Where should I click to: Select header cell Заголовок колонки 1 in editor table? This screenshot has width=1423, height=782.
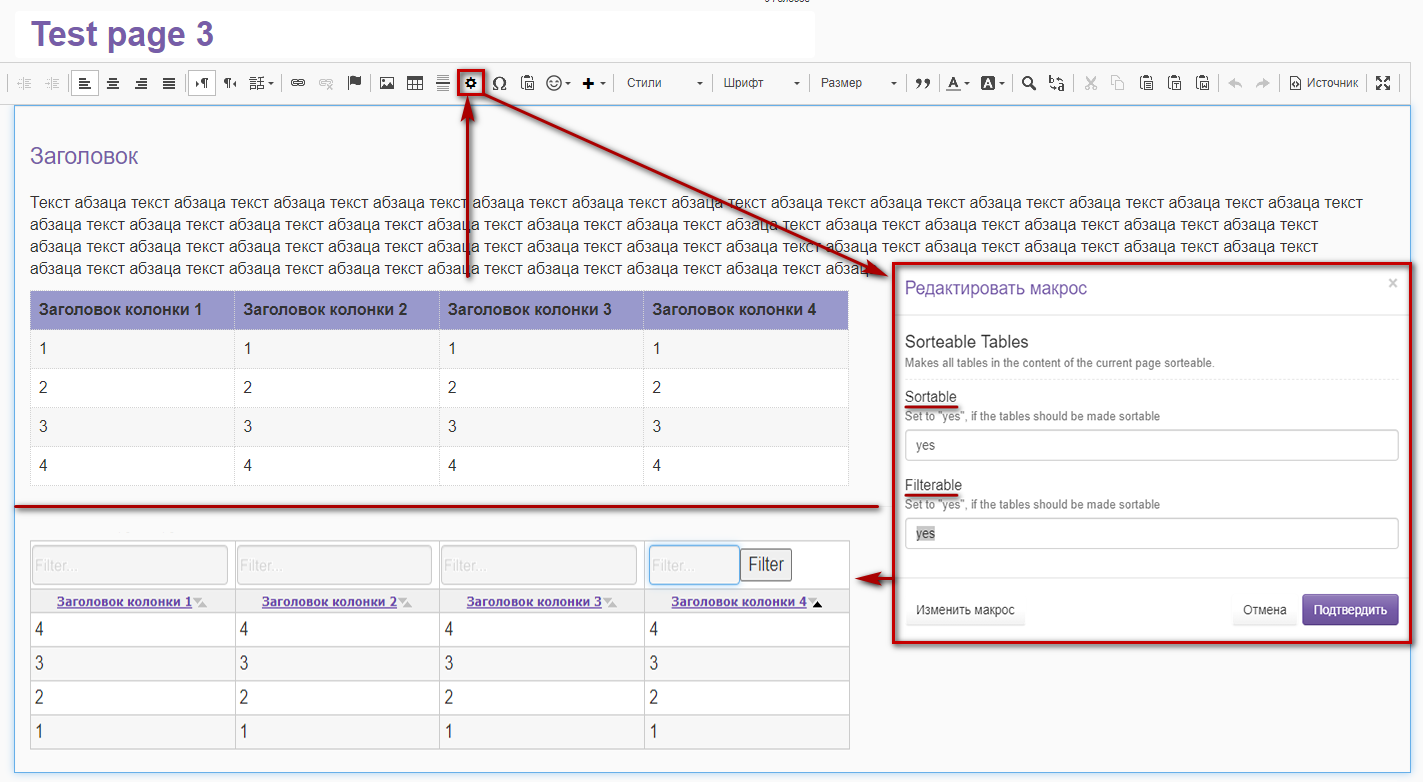132,310
